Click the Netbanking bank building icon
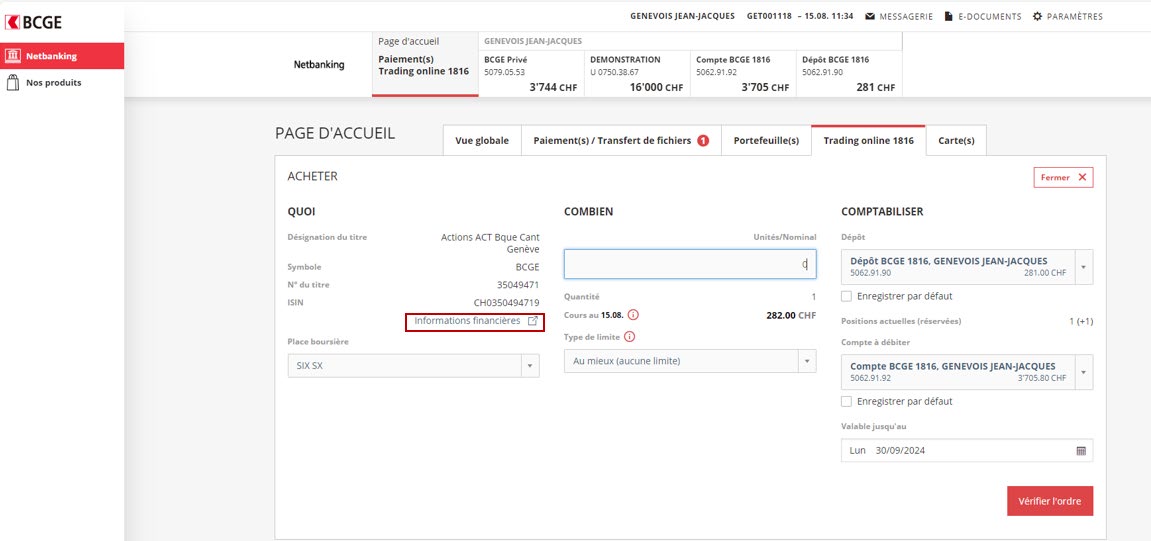Viewport: 1151px width, 541px height. tap(12, 56)
